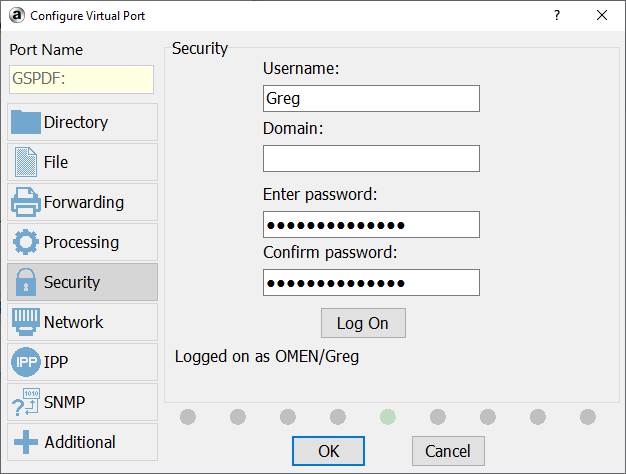Viewport: 626px width, 474px height.
Task: Confirm settings with OK button
Action: pyautogui.click(x=328, y=451)
